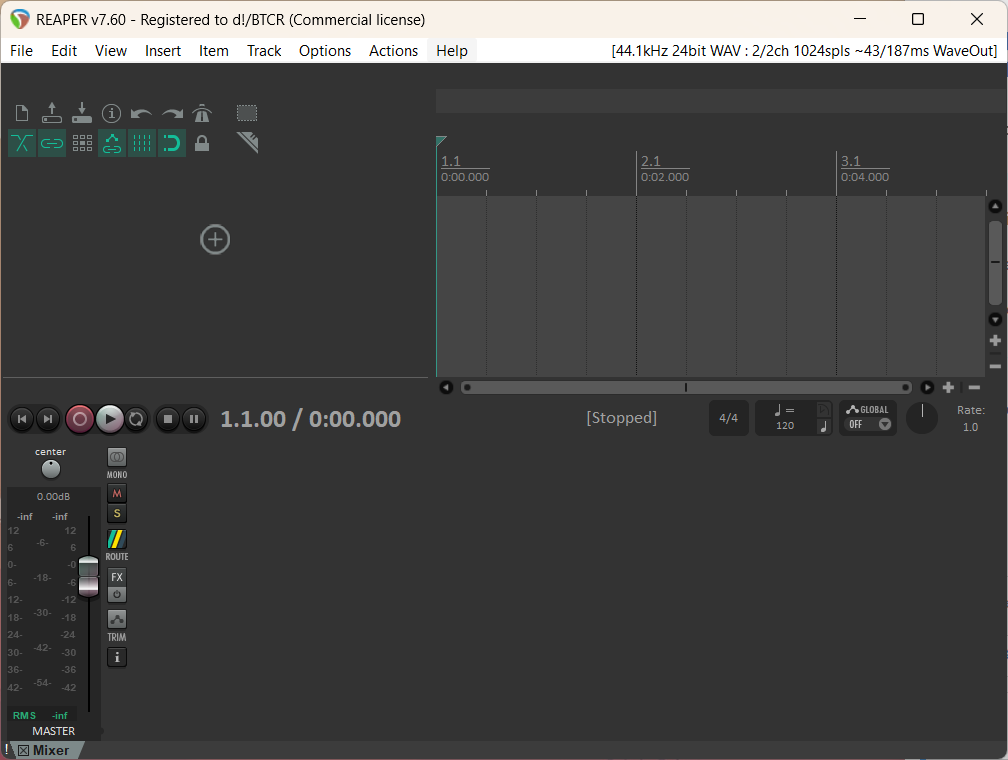Click the striped triangle toolbar icon
This screenshot has height=760, width=1008.
tap(248, 142)
